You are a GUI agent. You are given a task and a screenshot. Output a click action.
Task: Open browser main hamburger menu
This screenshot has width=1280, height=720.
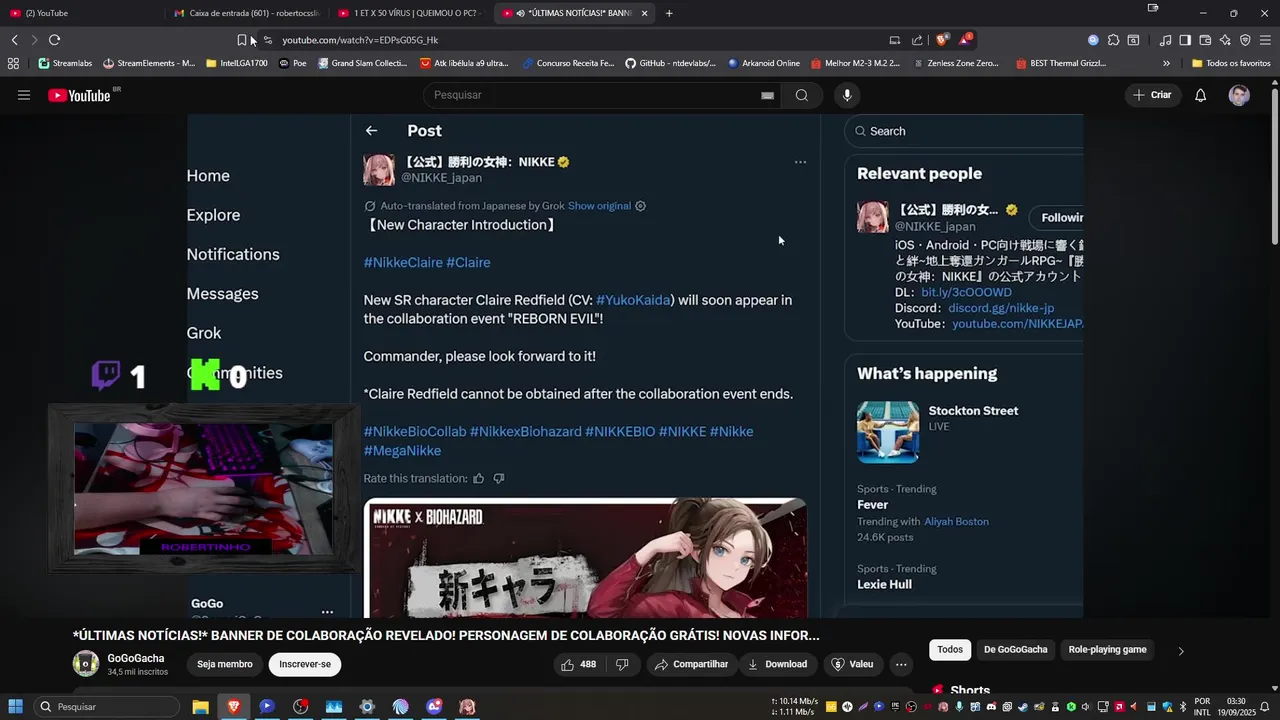1266,40
